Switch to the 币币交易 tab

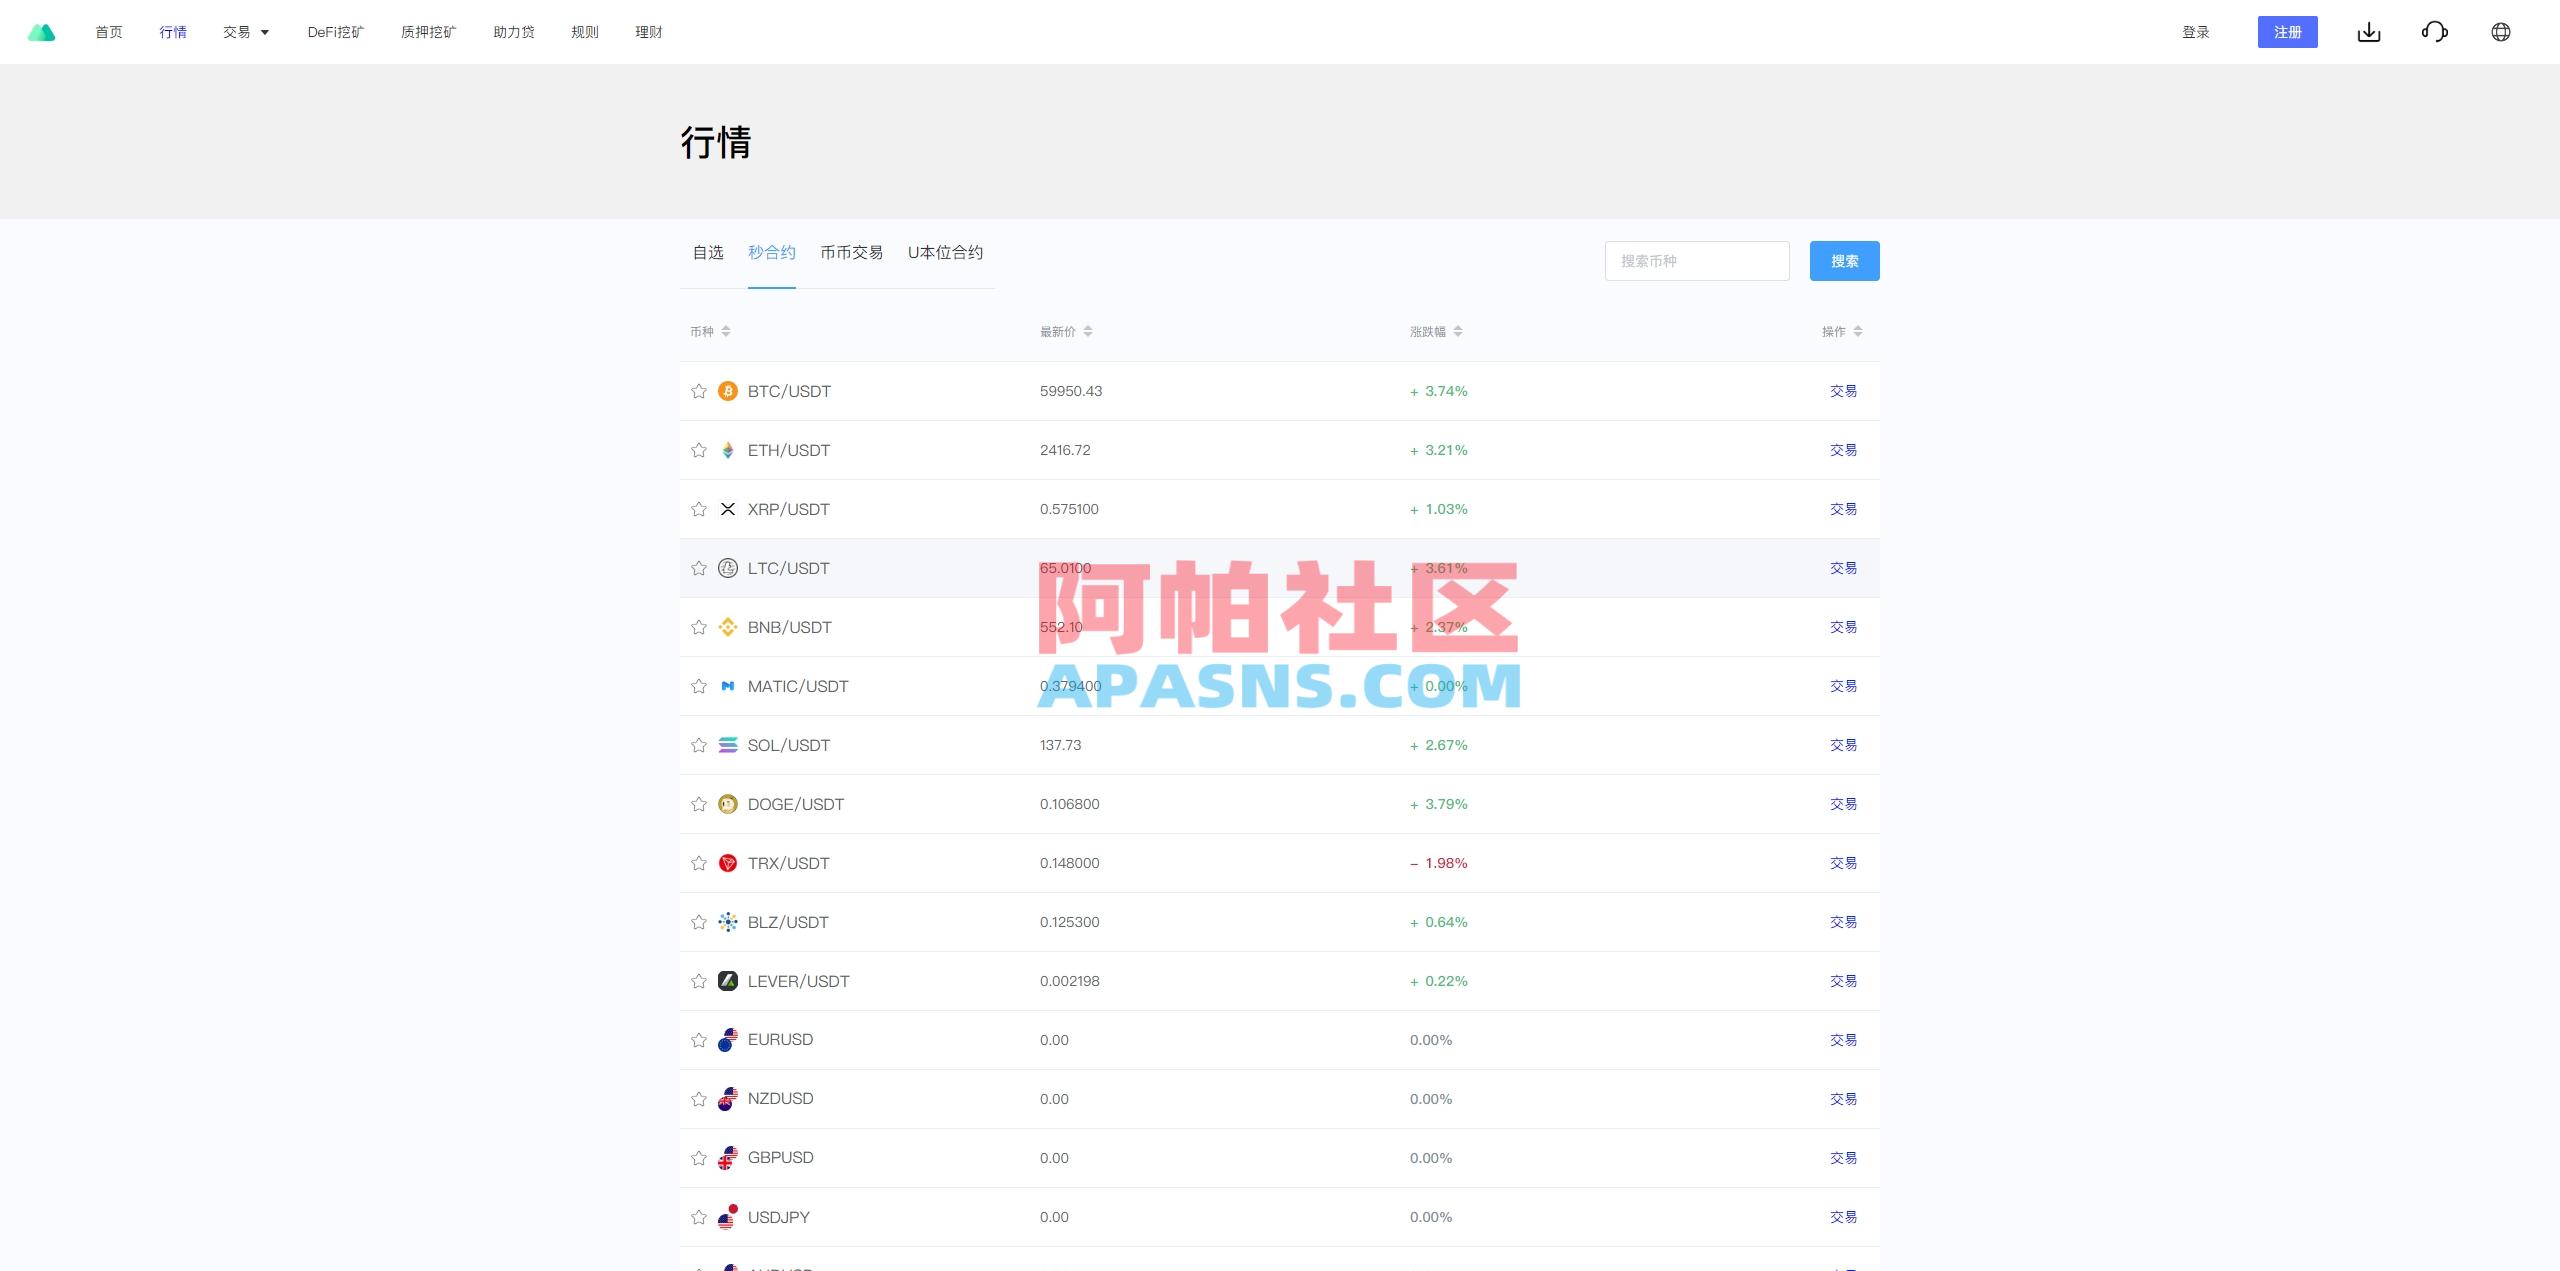coord(851,253)
